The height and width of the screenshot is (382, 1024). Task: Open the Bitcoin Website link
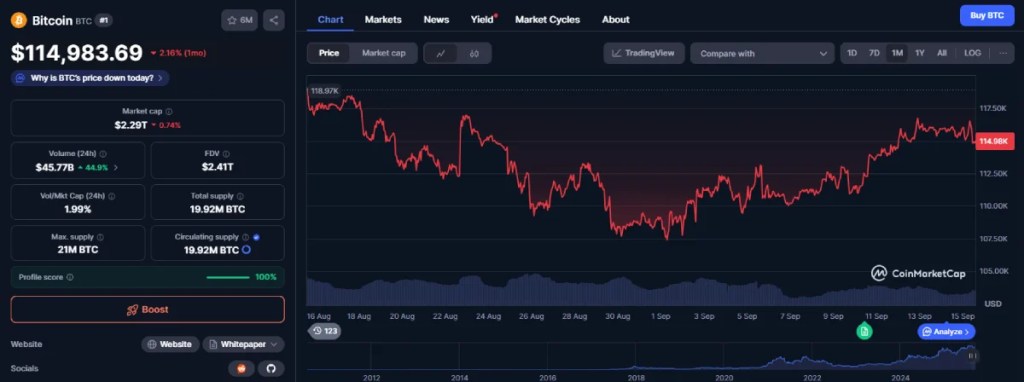pyautogui.click(x=170, y=344)
